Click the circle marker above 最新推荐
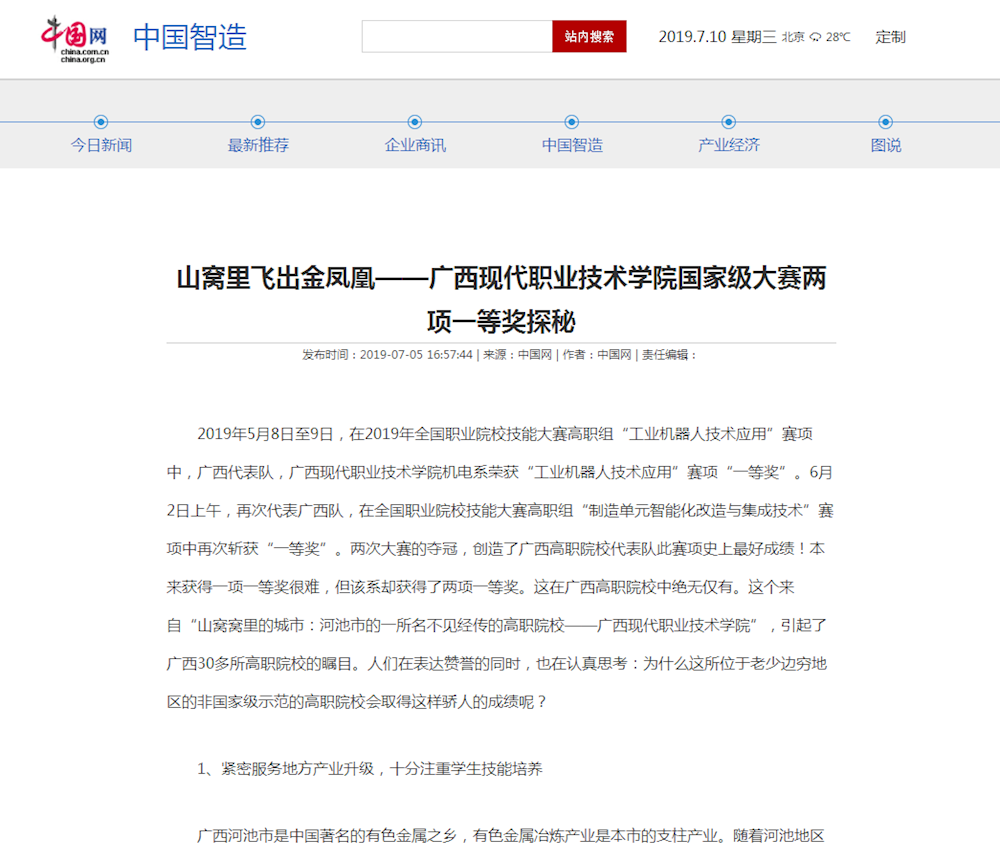Viewport: 1000px width, 861px height. tap(258, 122)
